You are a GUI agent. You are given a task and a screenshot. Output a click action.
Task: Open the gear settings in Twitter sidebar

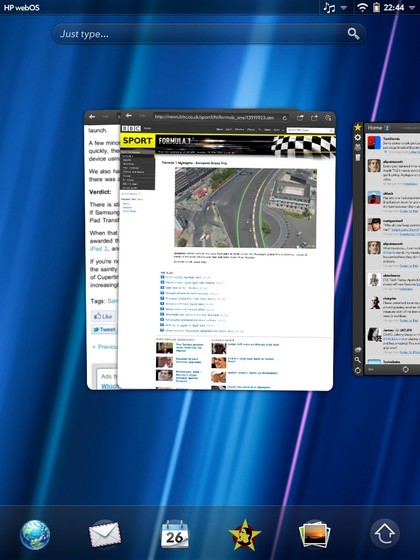pyautogui.click(x=358, y=138)
